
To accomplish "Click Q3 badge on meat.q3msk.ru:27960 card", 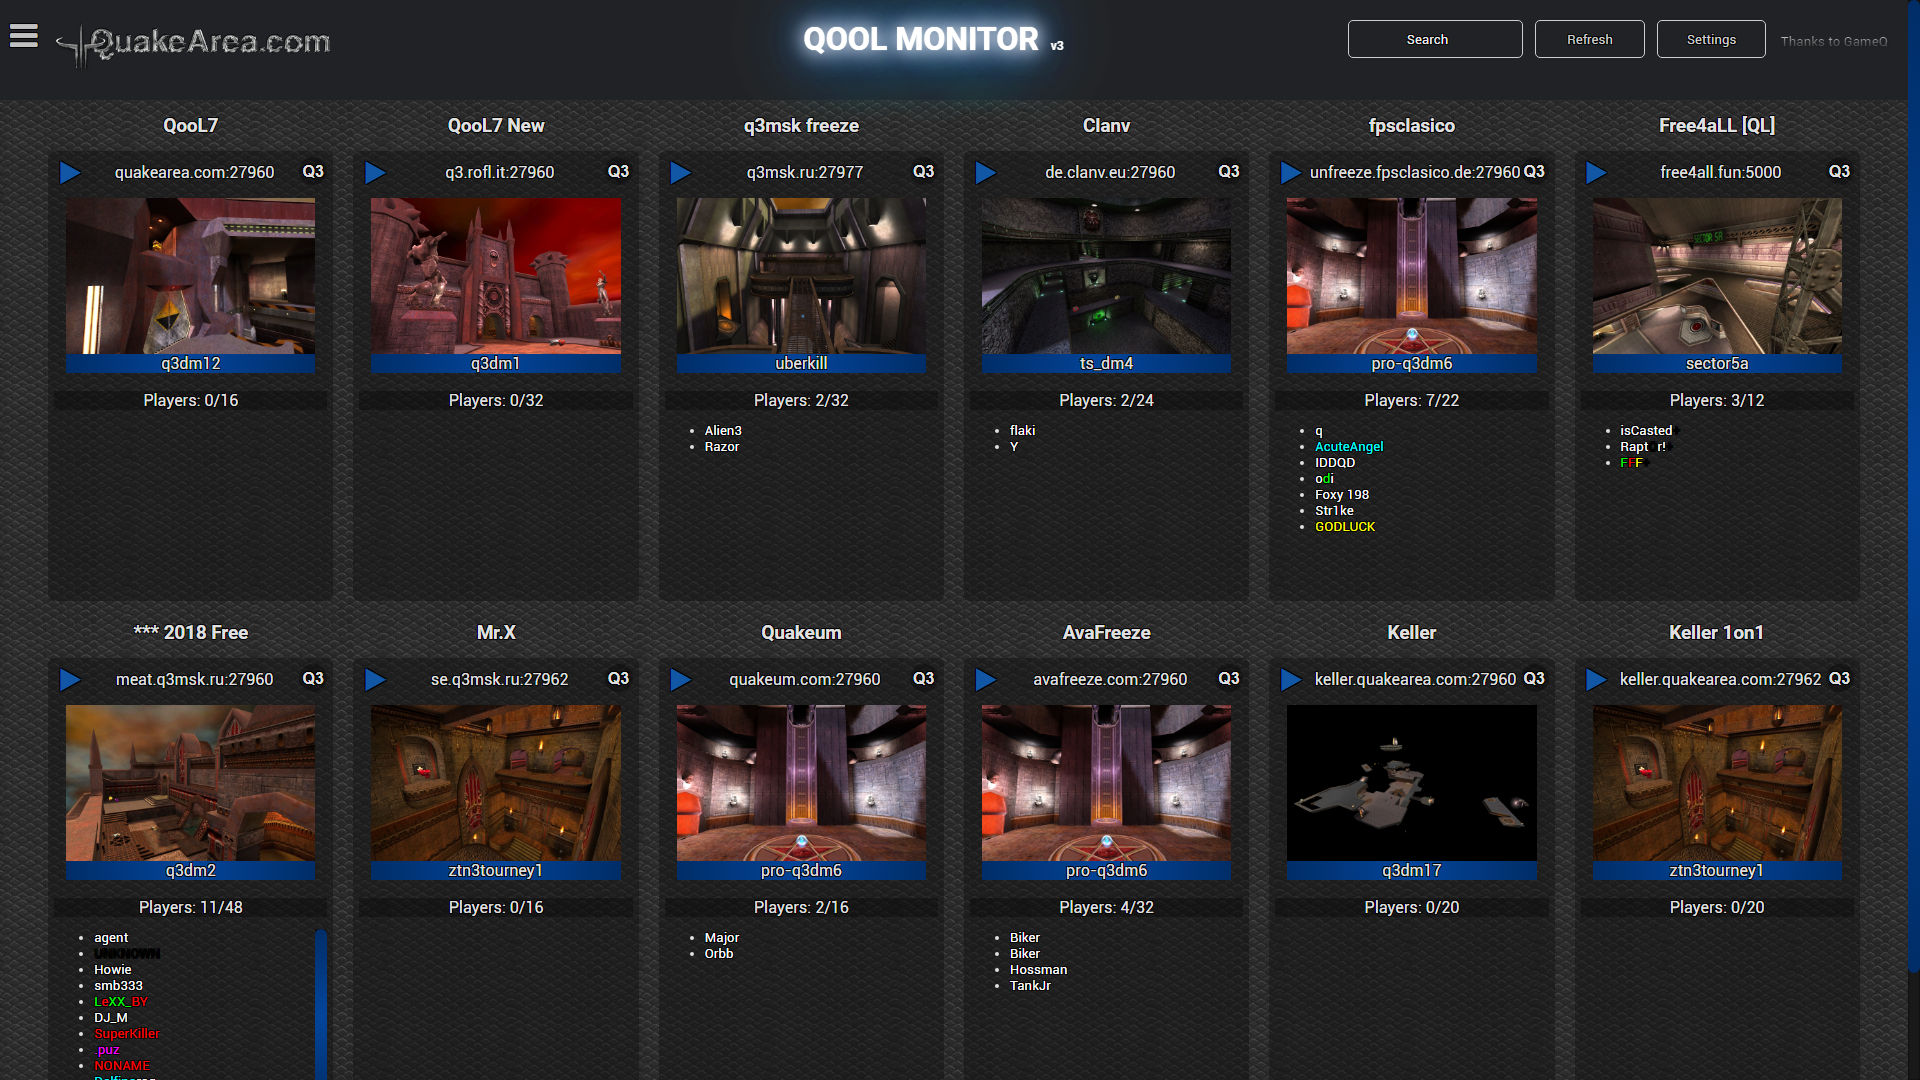I will [313, 679].
